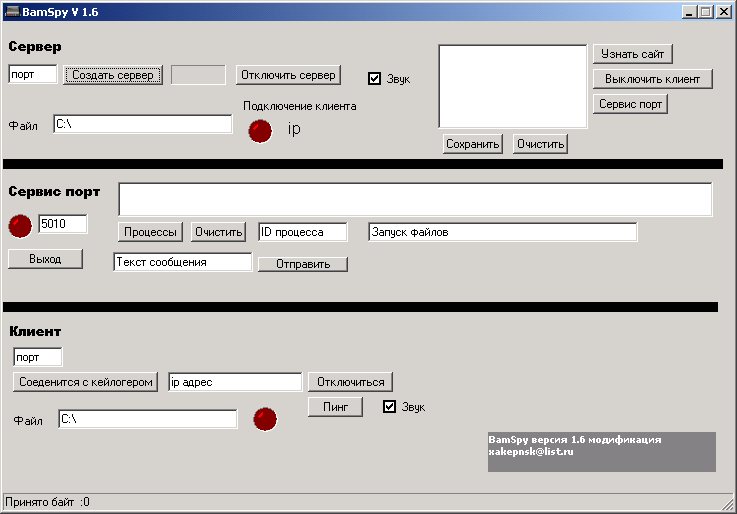Viewport: 737px width, 514px height.
Task: Click the Сохранить button under the list box
Action: [x=472, y=144]
